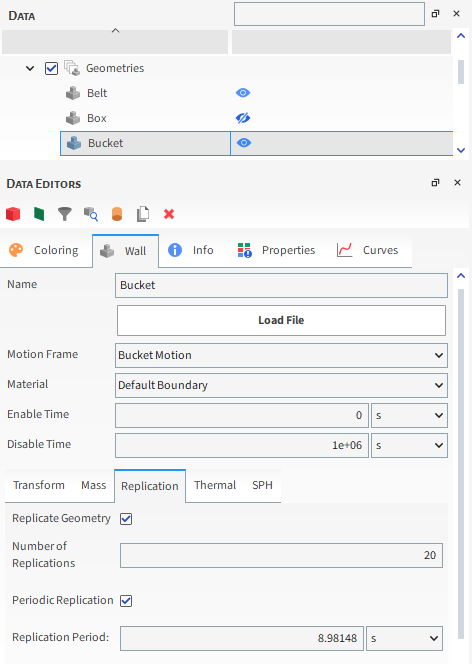Open the Transform sub-tab
The height and width of the screenshot is (664, 472).
coord(39,485)
